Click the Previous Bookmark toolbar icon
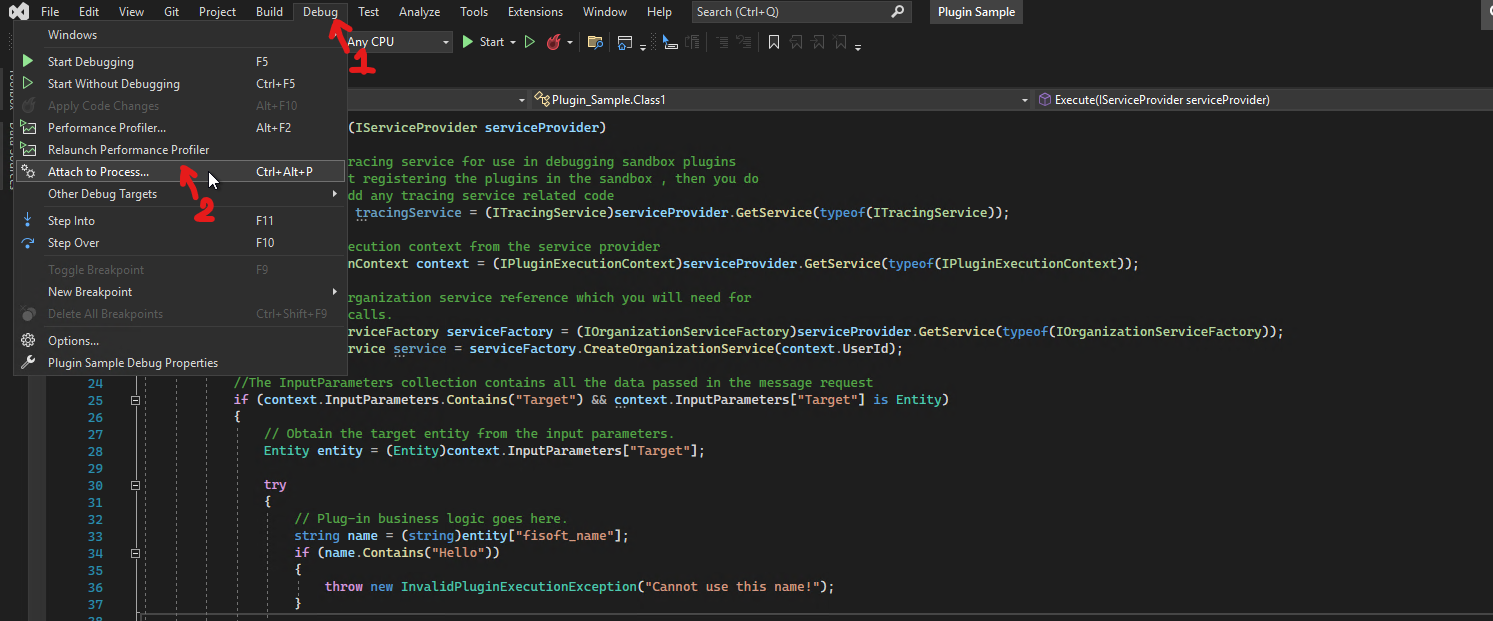Image resolution: width=1493 pixels, height=621 pixels. tap(795, 42)
